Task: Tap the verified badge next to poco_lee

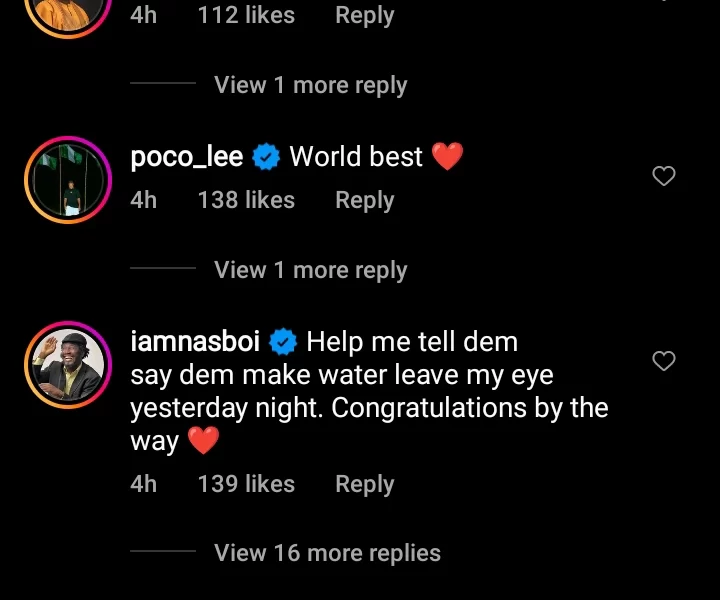Action: coord(266,157)
